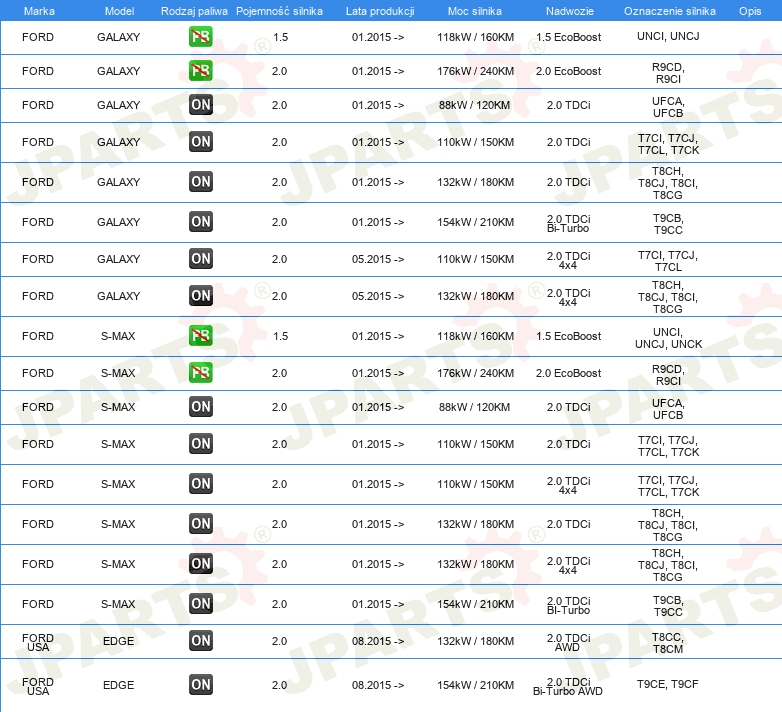The image size is (782, 712).
Task: Click petrol icon for Galaxy 176kW EcoBoost
Action: tap(200, 71)
